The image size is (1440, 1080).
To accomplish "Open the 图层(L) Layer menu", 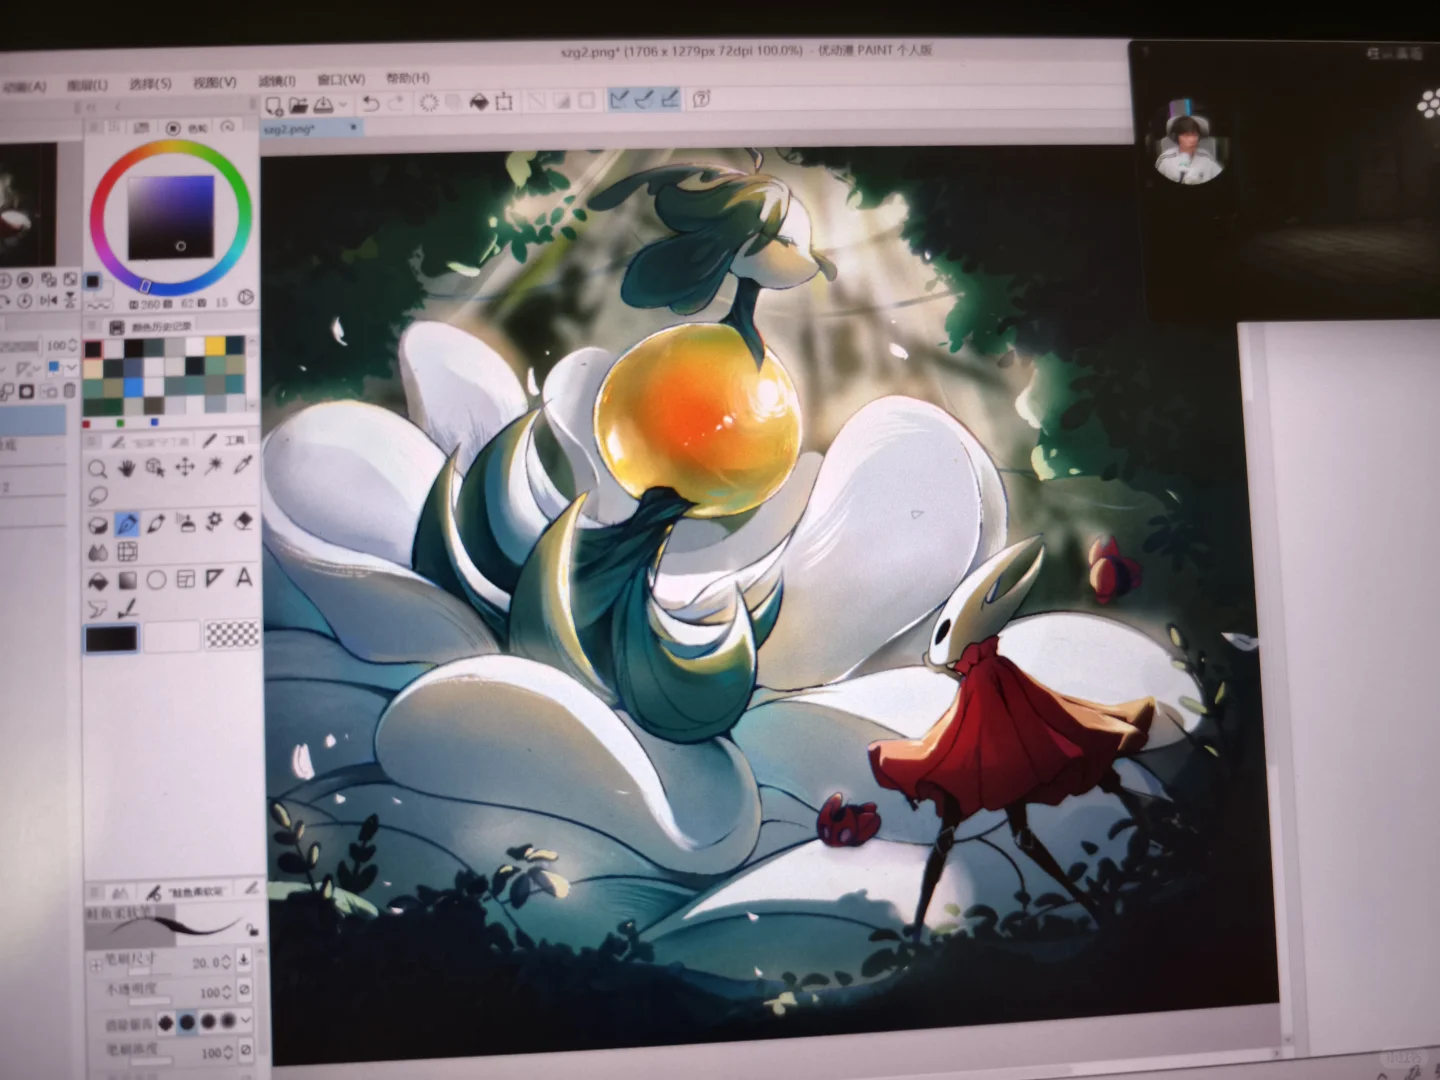I will pyautogui.click(x=87, y=85).
